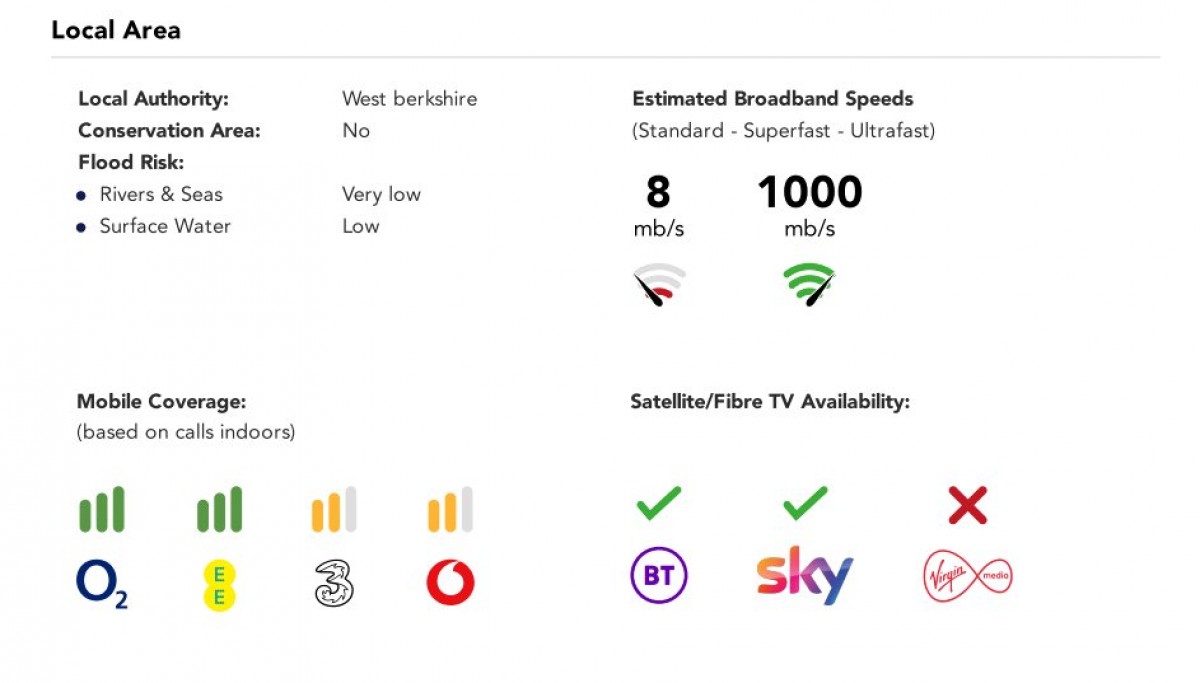Click the BT purple logo

point(659,576)
